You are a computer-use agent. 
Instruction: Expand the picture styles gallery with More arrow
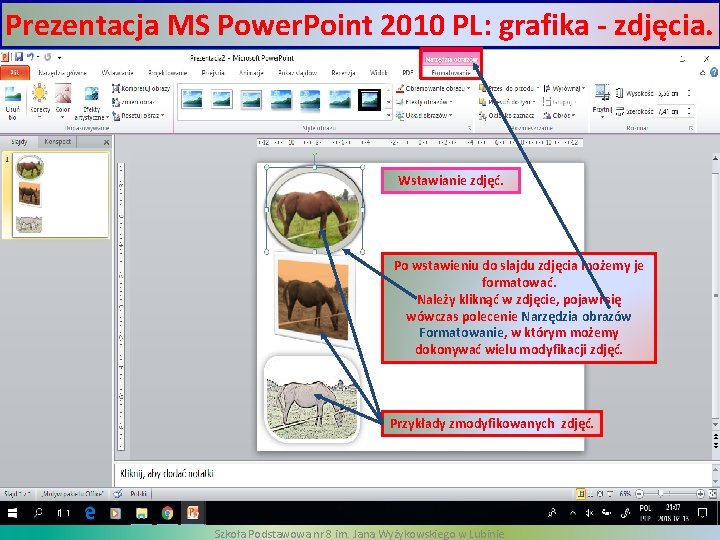389,116
